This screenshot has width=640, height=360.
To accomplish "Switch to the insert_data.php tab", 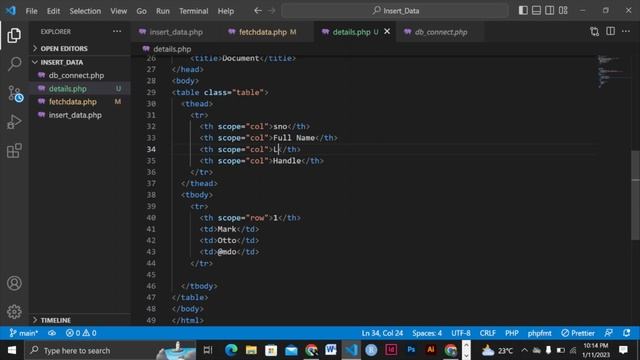I will coord(176,32).
